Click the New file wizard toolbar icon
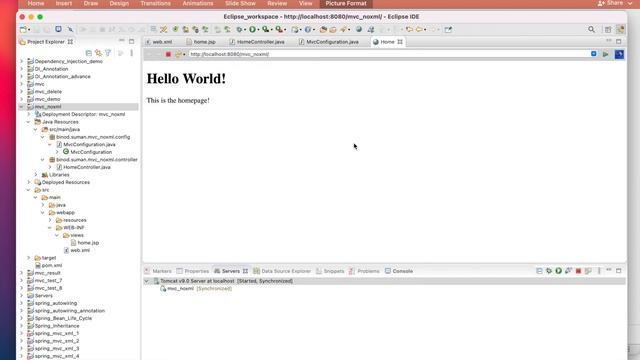The image size is (640, 360). click(23, 29)
